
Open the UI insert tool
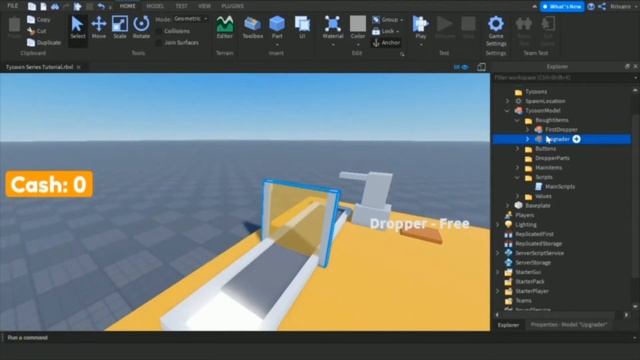pyautogui.click(x=302, y=28)
